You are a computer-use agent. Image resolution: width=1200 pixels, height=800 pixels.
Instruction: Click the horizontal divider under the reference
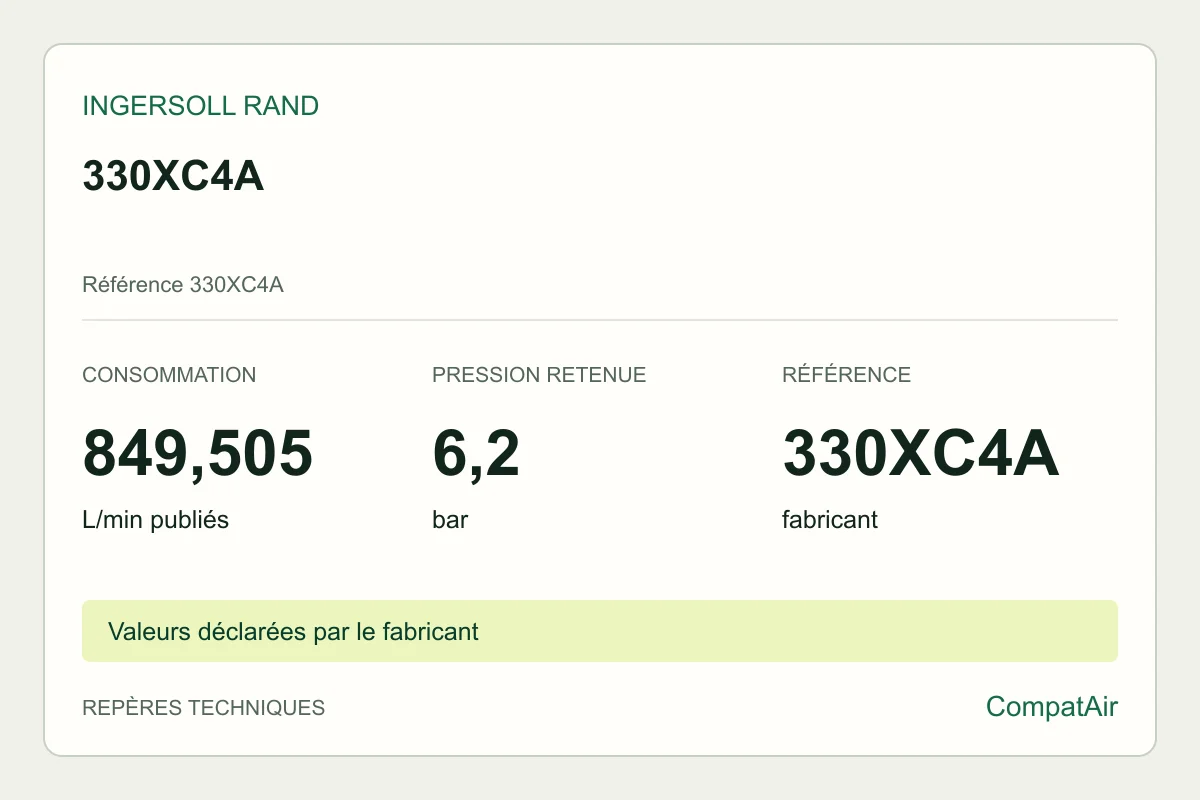point(600,320)
